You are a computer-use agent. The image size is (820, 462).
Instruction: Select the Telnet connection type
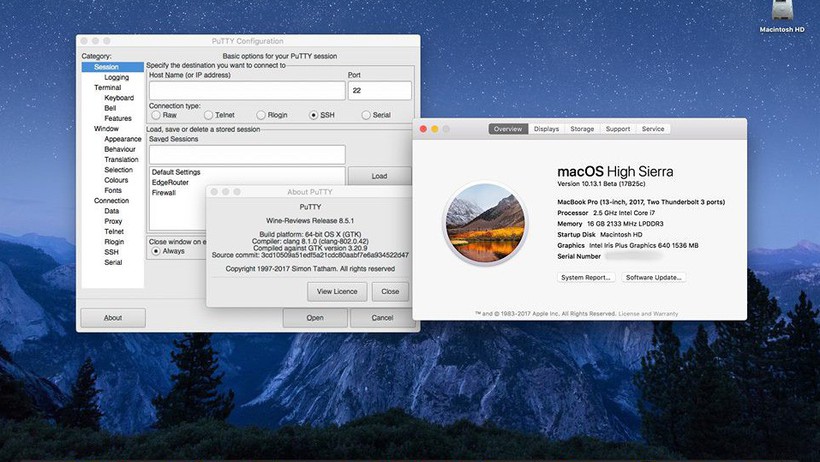[x=209, y=115]
